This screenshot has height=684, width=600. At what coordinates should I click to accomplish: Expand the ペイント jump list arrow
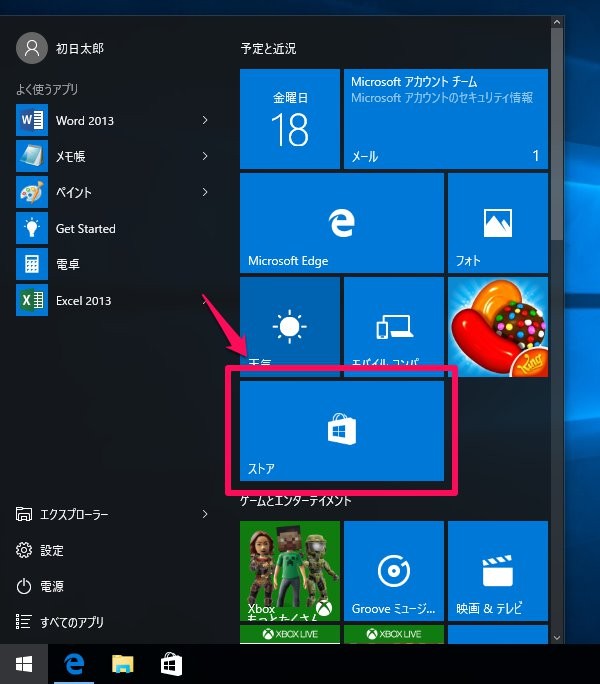[x=205, y=192]
